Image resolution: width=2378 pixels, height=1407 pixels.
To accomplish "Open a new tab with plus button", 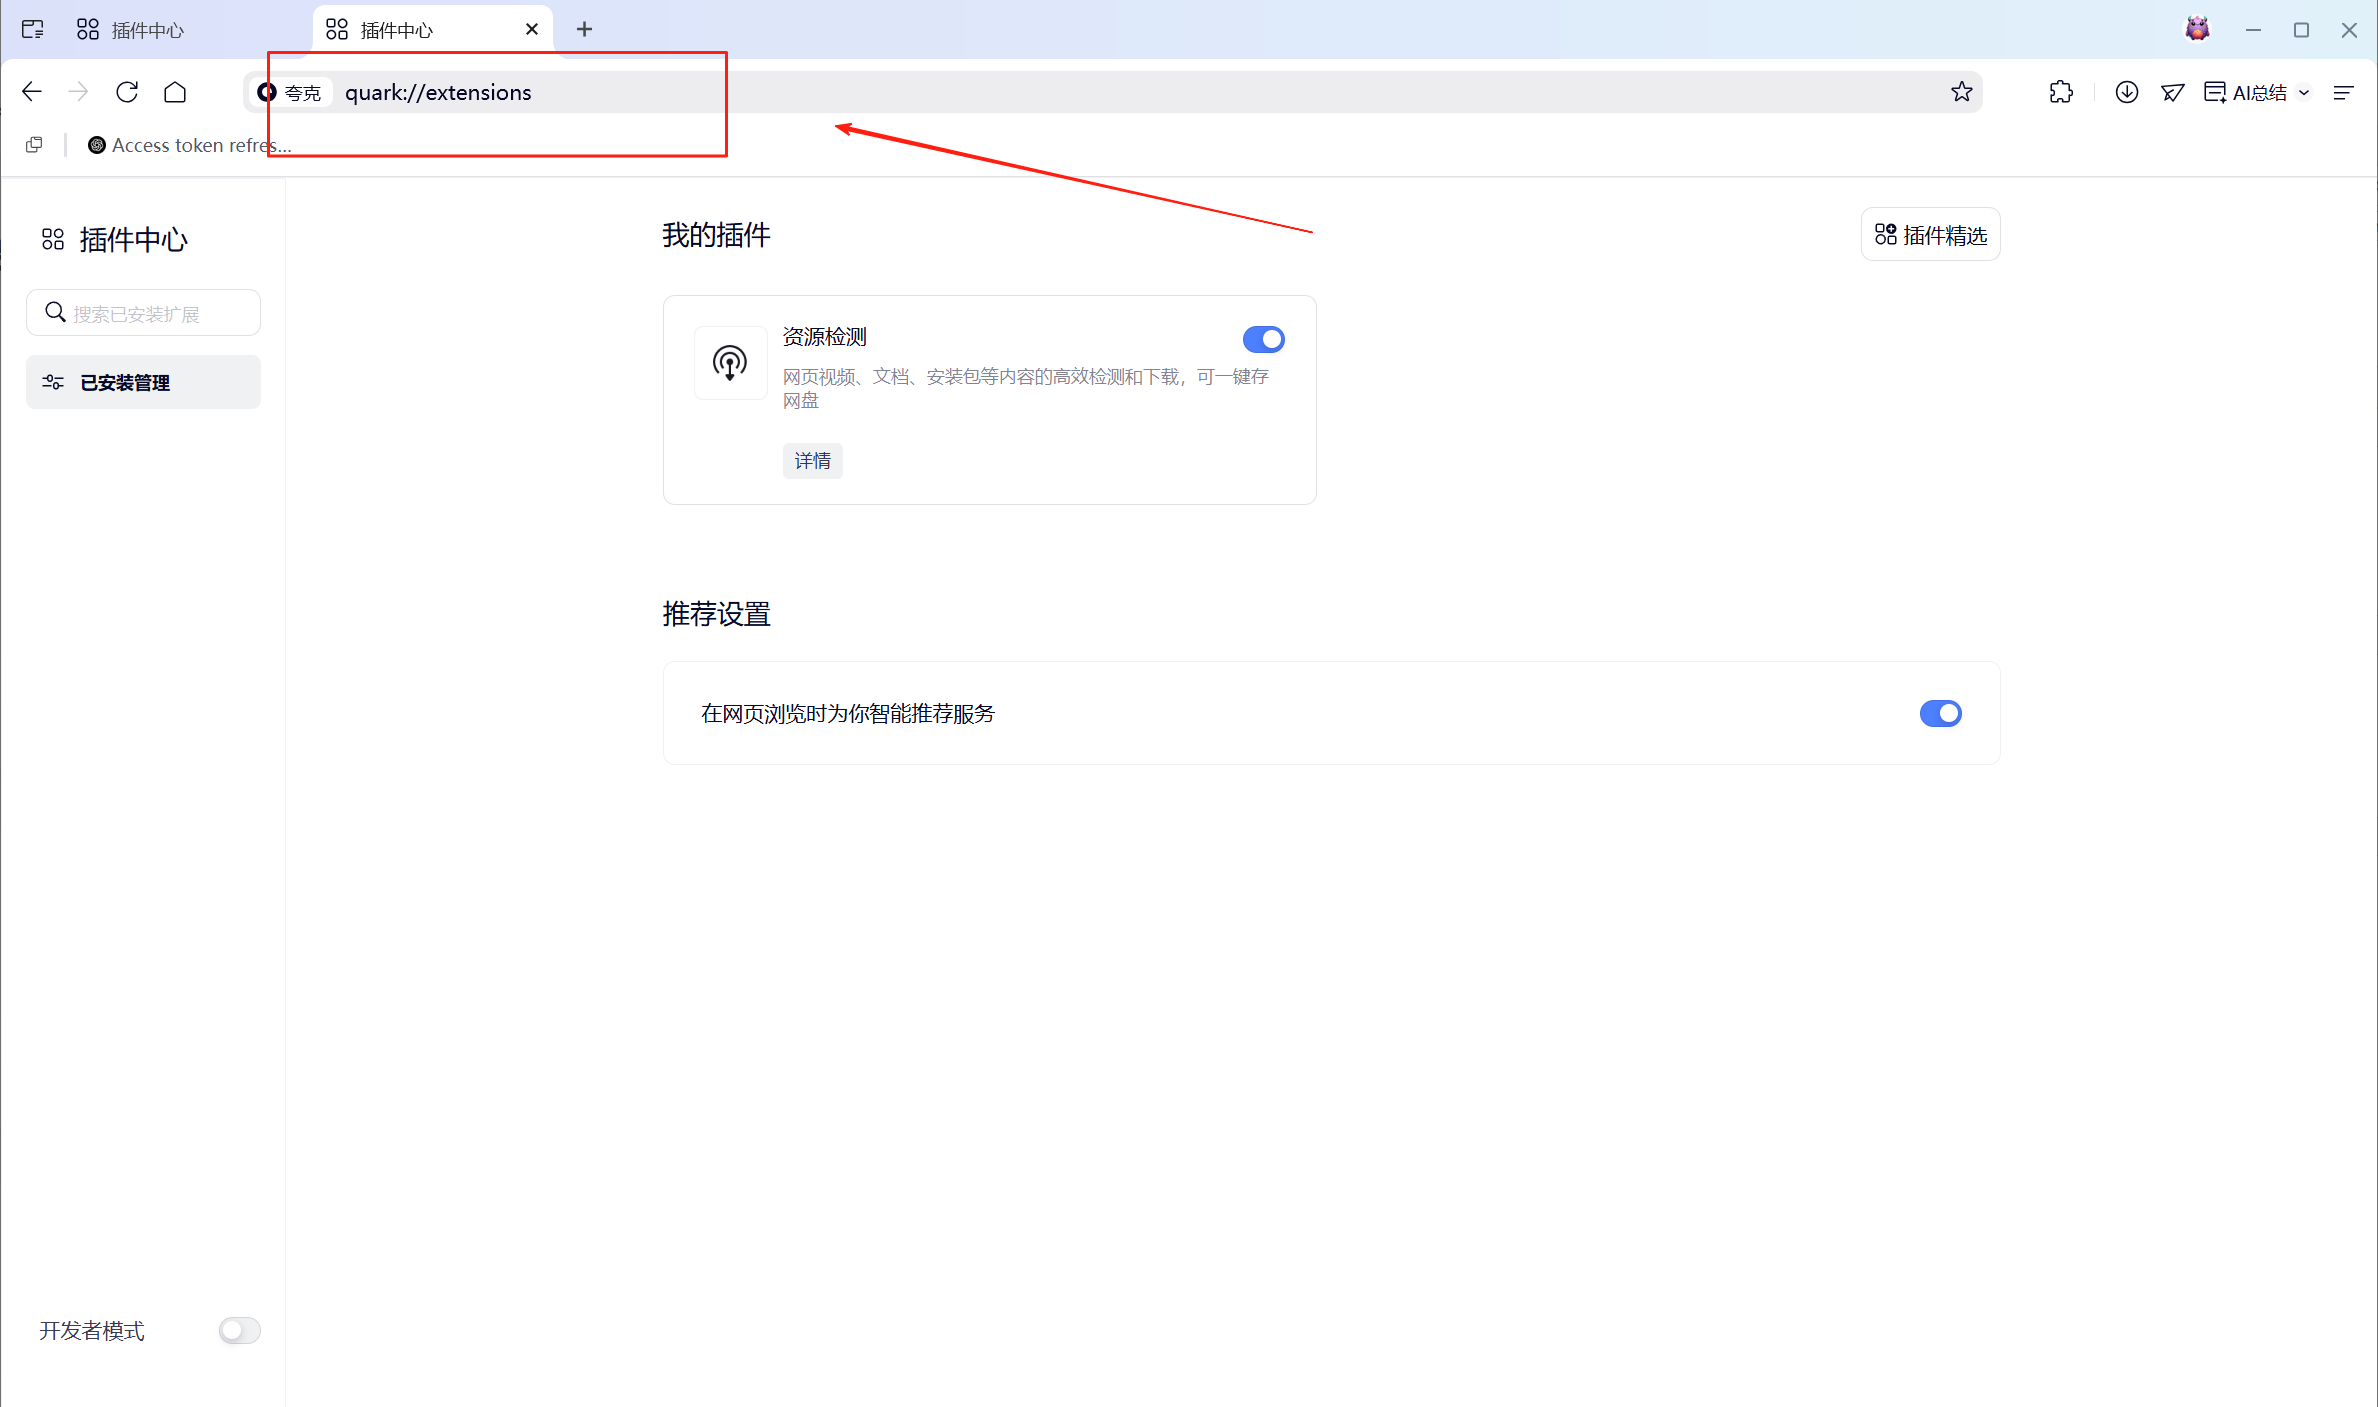I will tap(584, 29).
